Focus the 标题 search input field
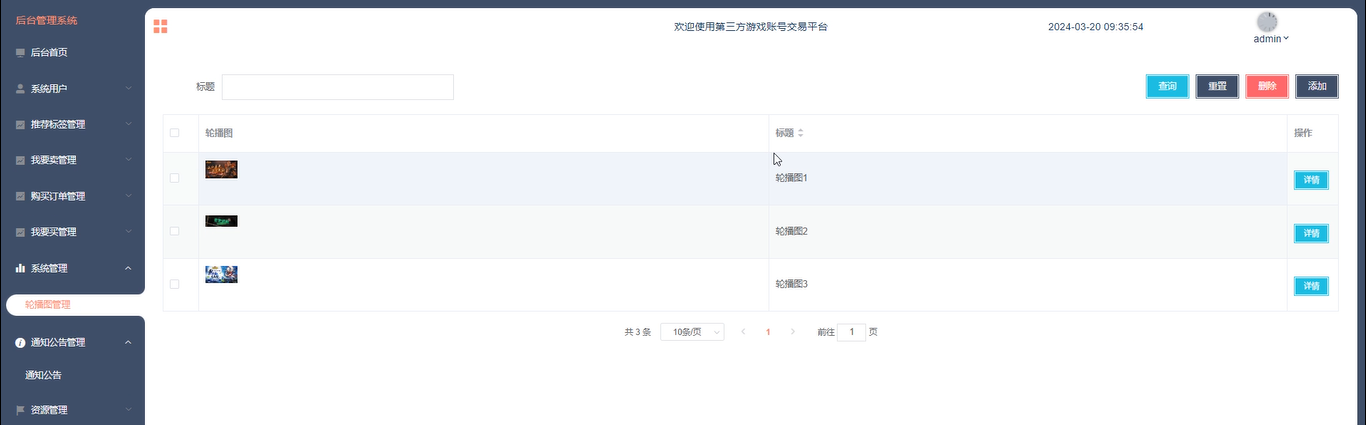This screenshot has height=425, width=1366. (338, 87)
